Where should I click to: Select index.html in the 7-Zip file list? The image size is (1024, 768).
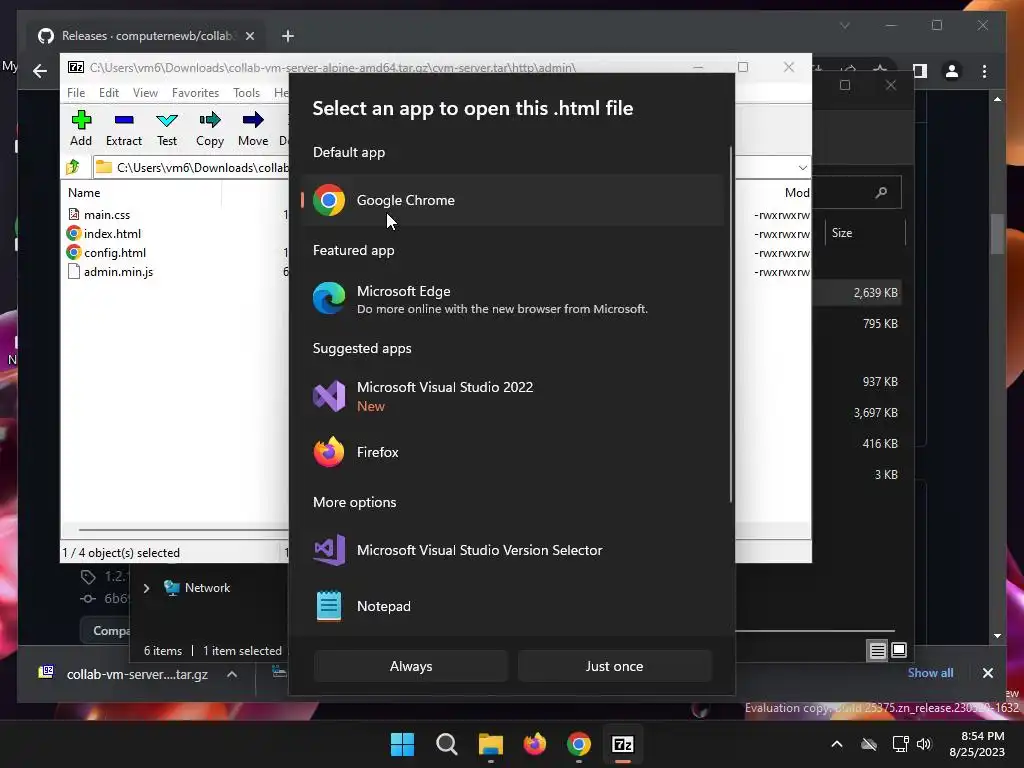pos(112,233)
